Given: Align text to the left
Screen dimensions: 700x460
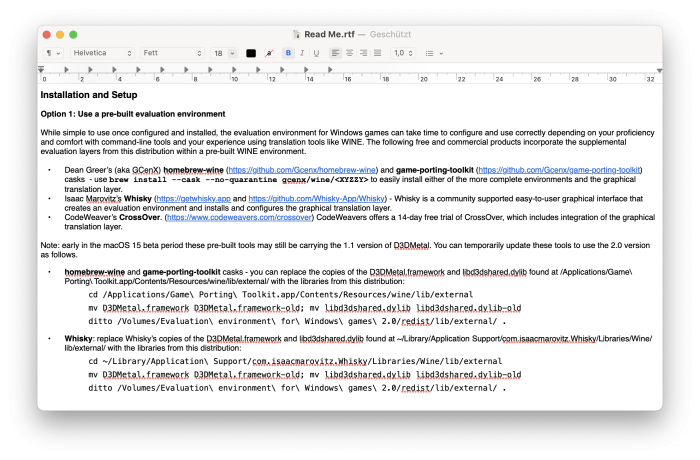Looking at the screenshot, I should coord(335,53).
